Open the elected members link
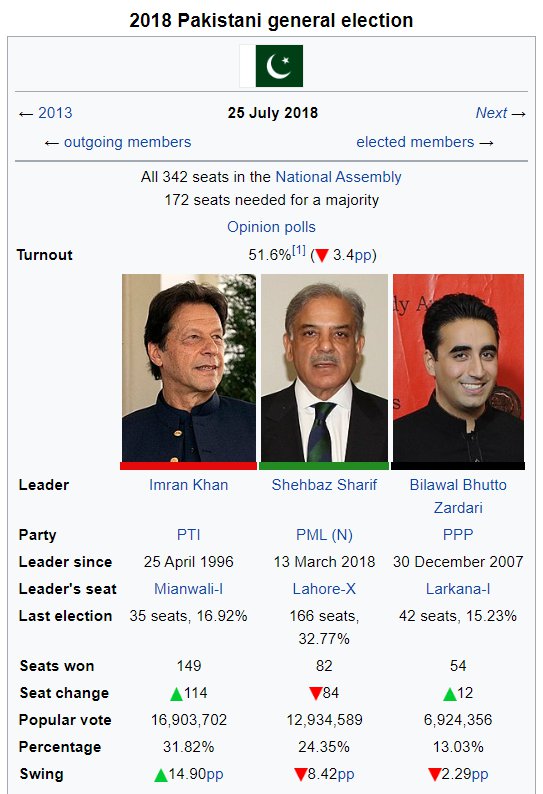This screenshot has height=794, width=543. point(415,142)
